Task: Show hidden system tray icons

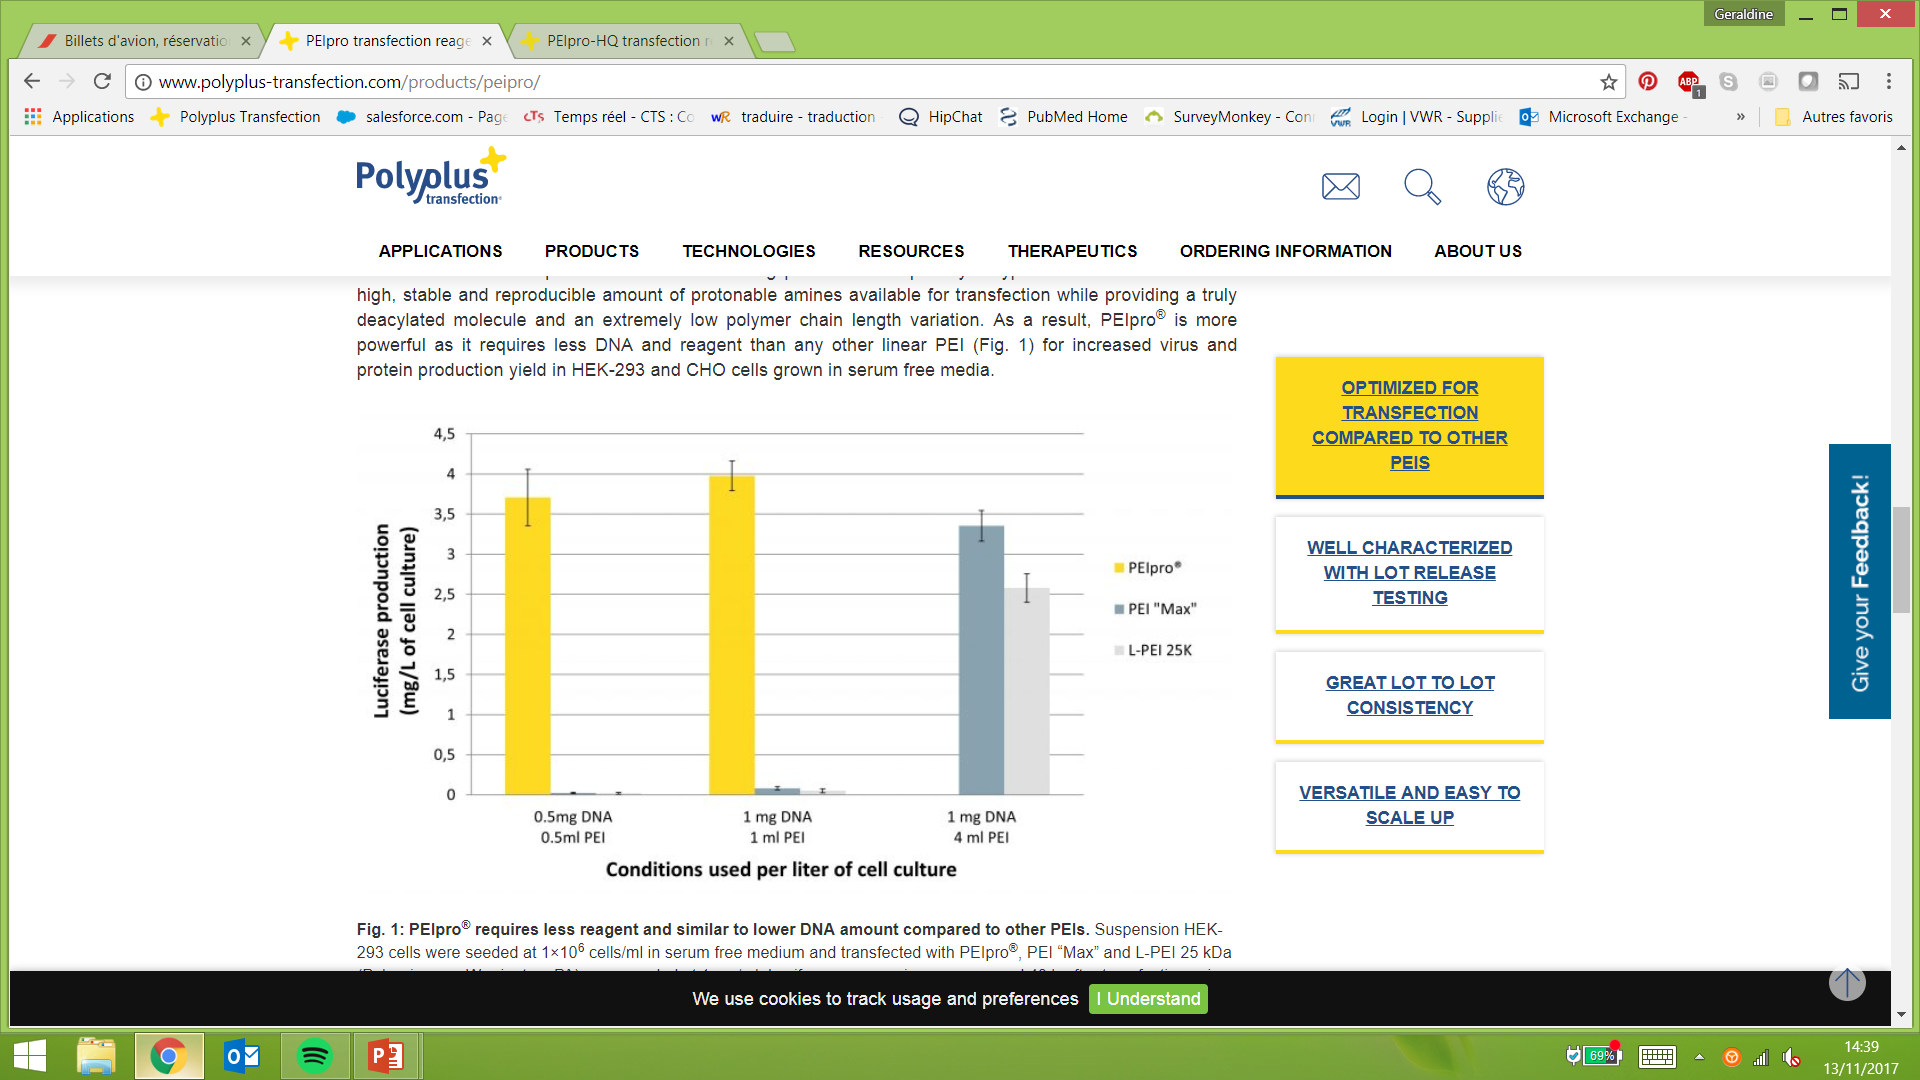Action: click(1699, 1057)
